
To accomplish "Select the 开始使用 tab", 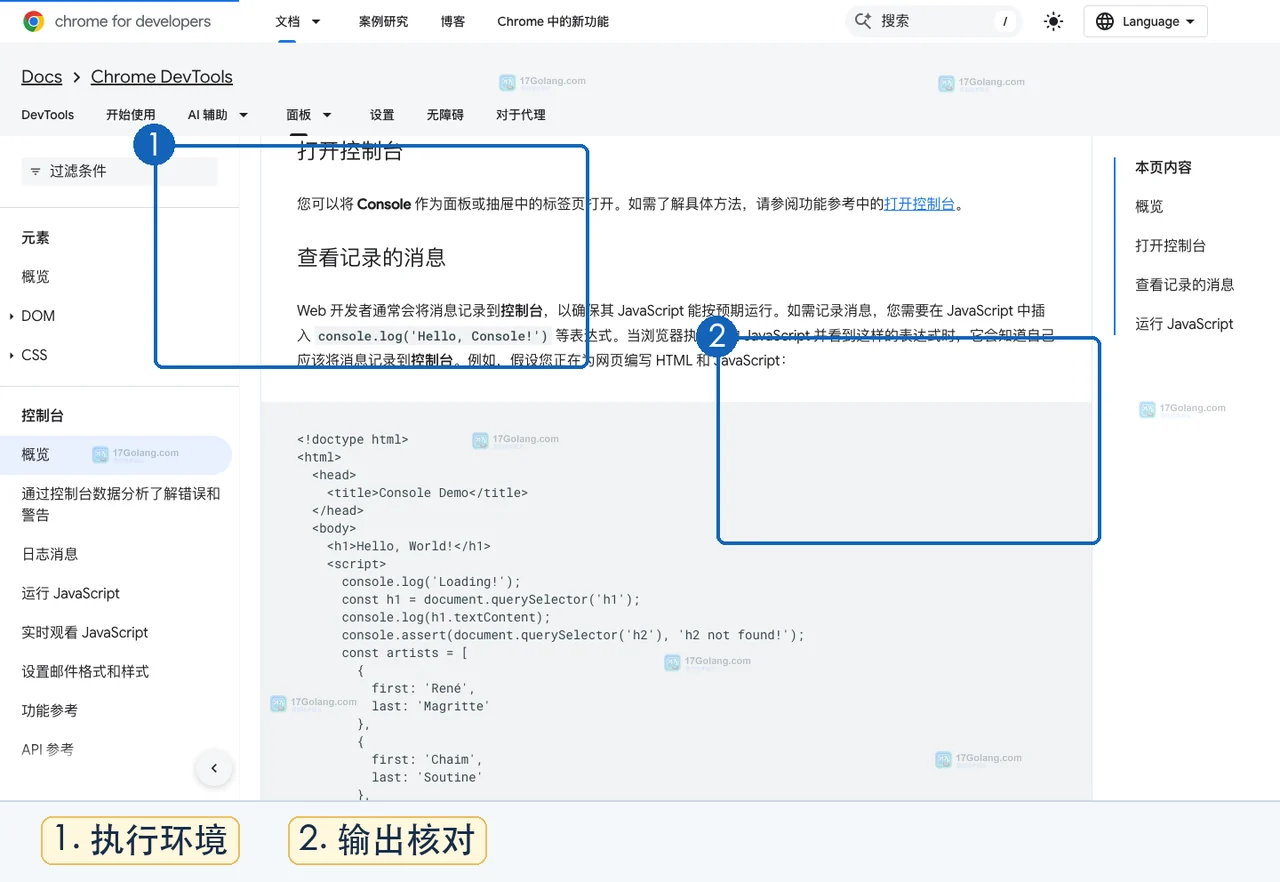I will pos(131,115).
